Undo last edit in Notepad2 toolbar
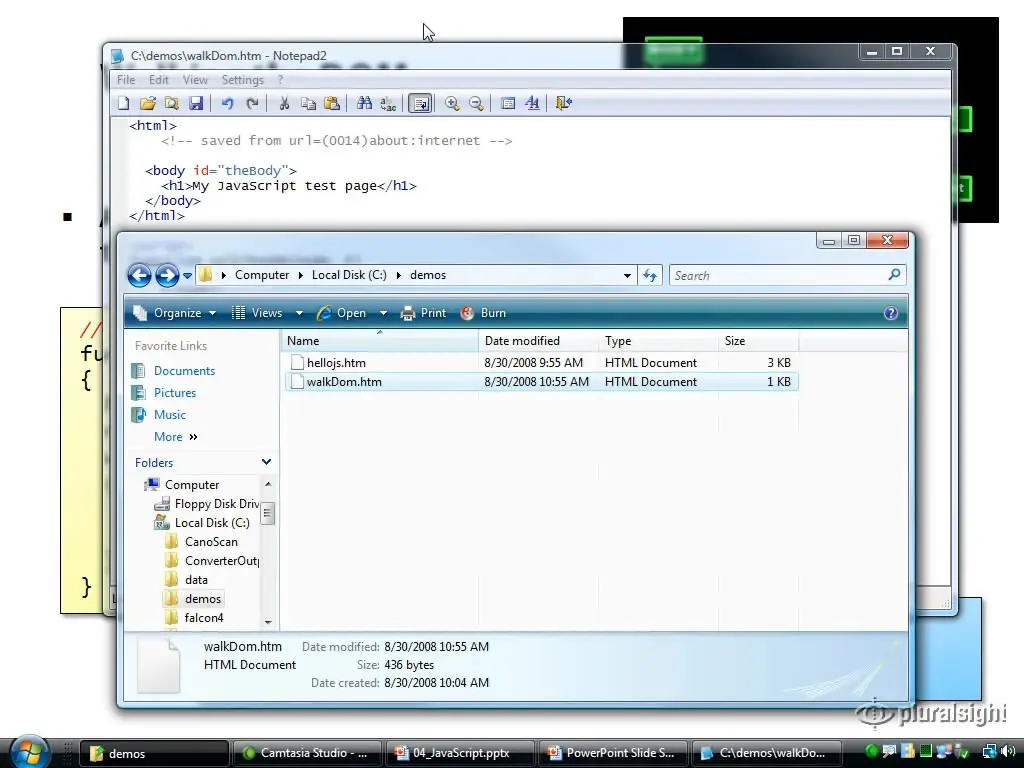Image resolution: width=1024 pixels, height=768 pixels. coord(227,103)
